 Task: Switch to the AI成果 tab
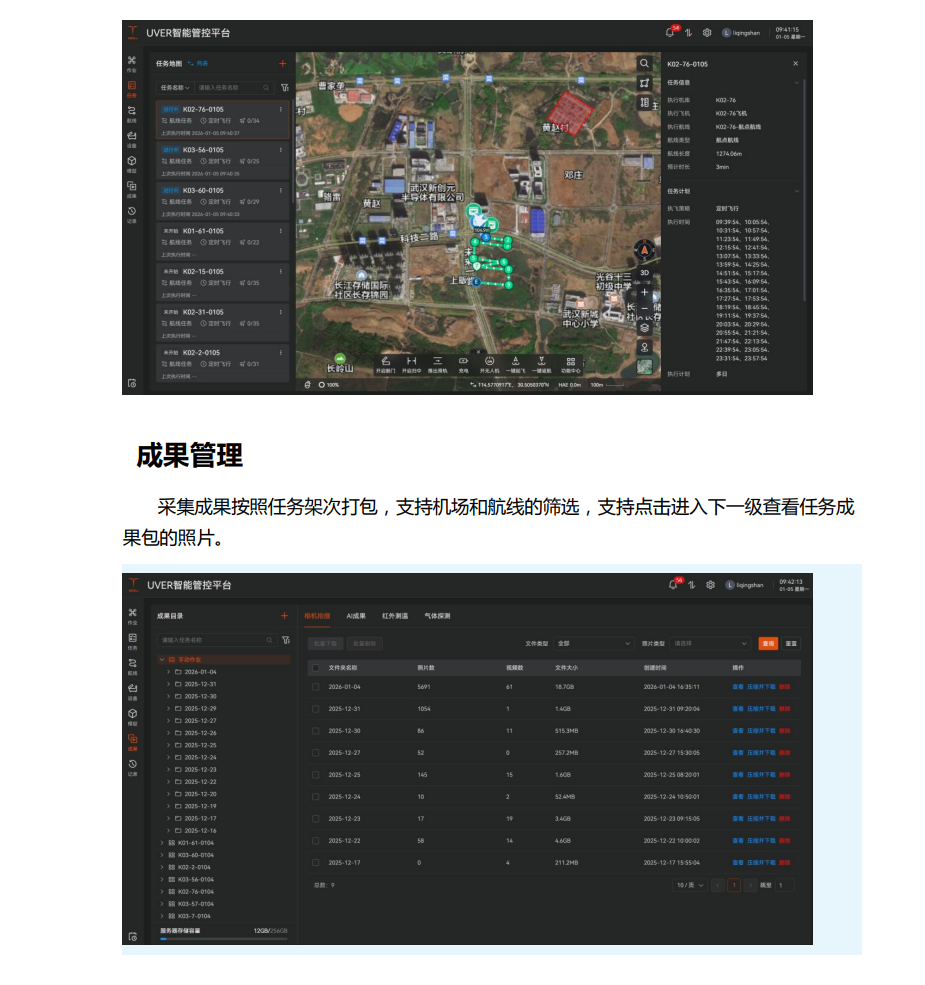pyautogui.click(x=356, y=616)
